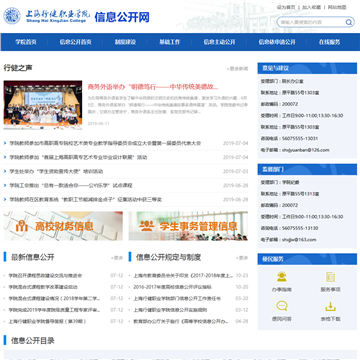Open 信息依申请公开 menu item

click(277, 42)
